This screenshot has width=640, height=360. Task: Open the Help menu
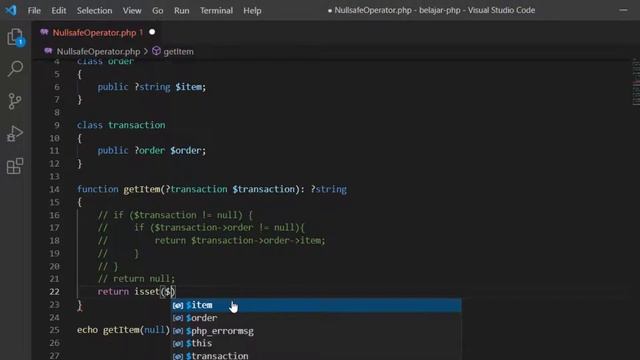coord(252,11)
